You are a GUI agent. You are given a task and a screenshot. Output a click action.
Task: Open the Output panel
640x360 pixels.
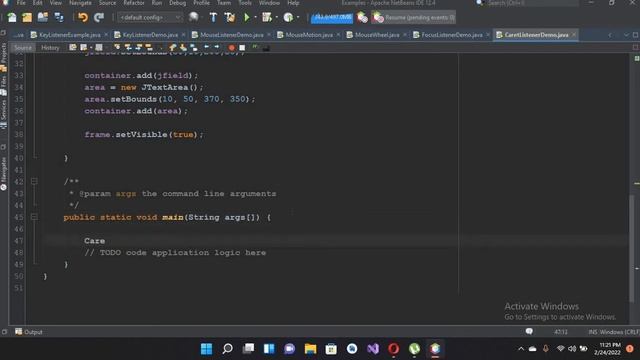[x=29, y=332]
